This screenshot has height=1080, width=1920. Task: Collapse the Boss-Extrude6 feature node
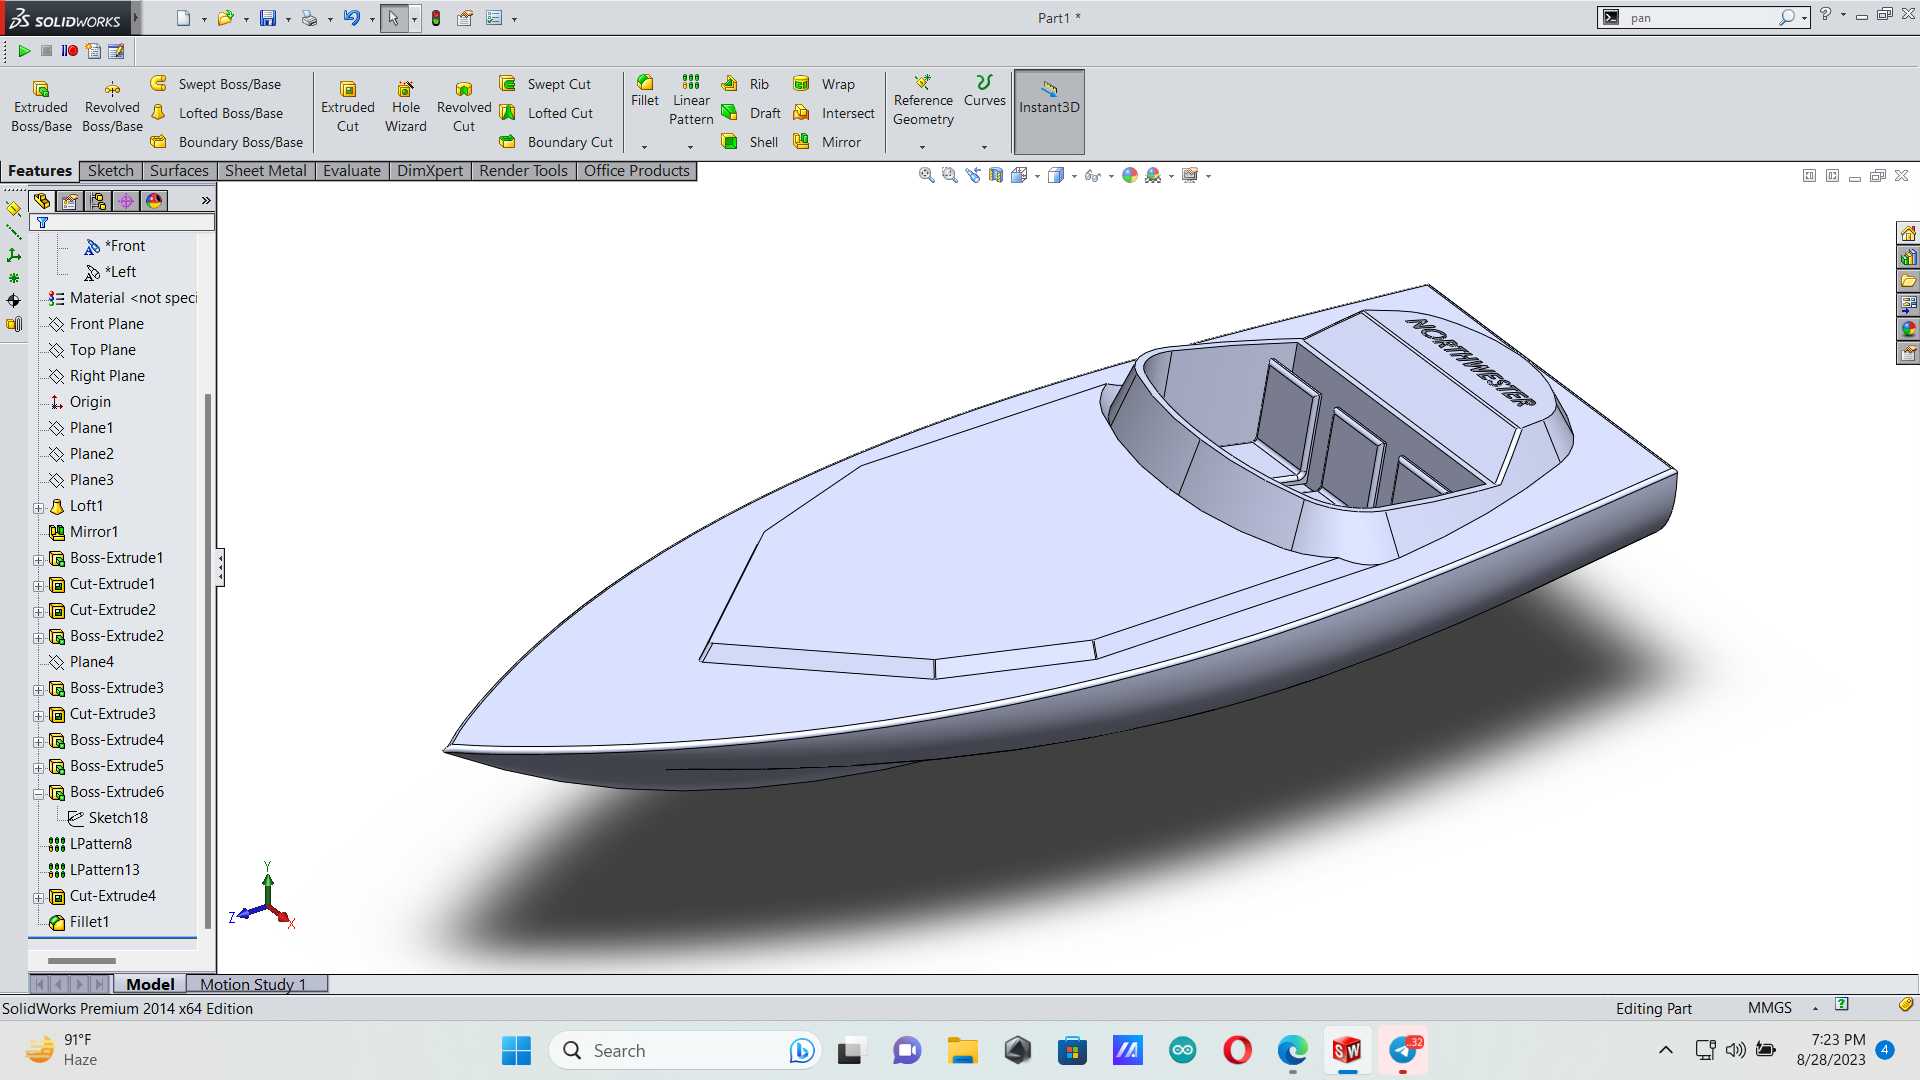(39, 793)
